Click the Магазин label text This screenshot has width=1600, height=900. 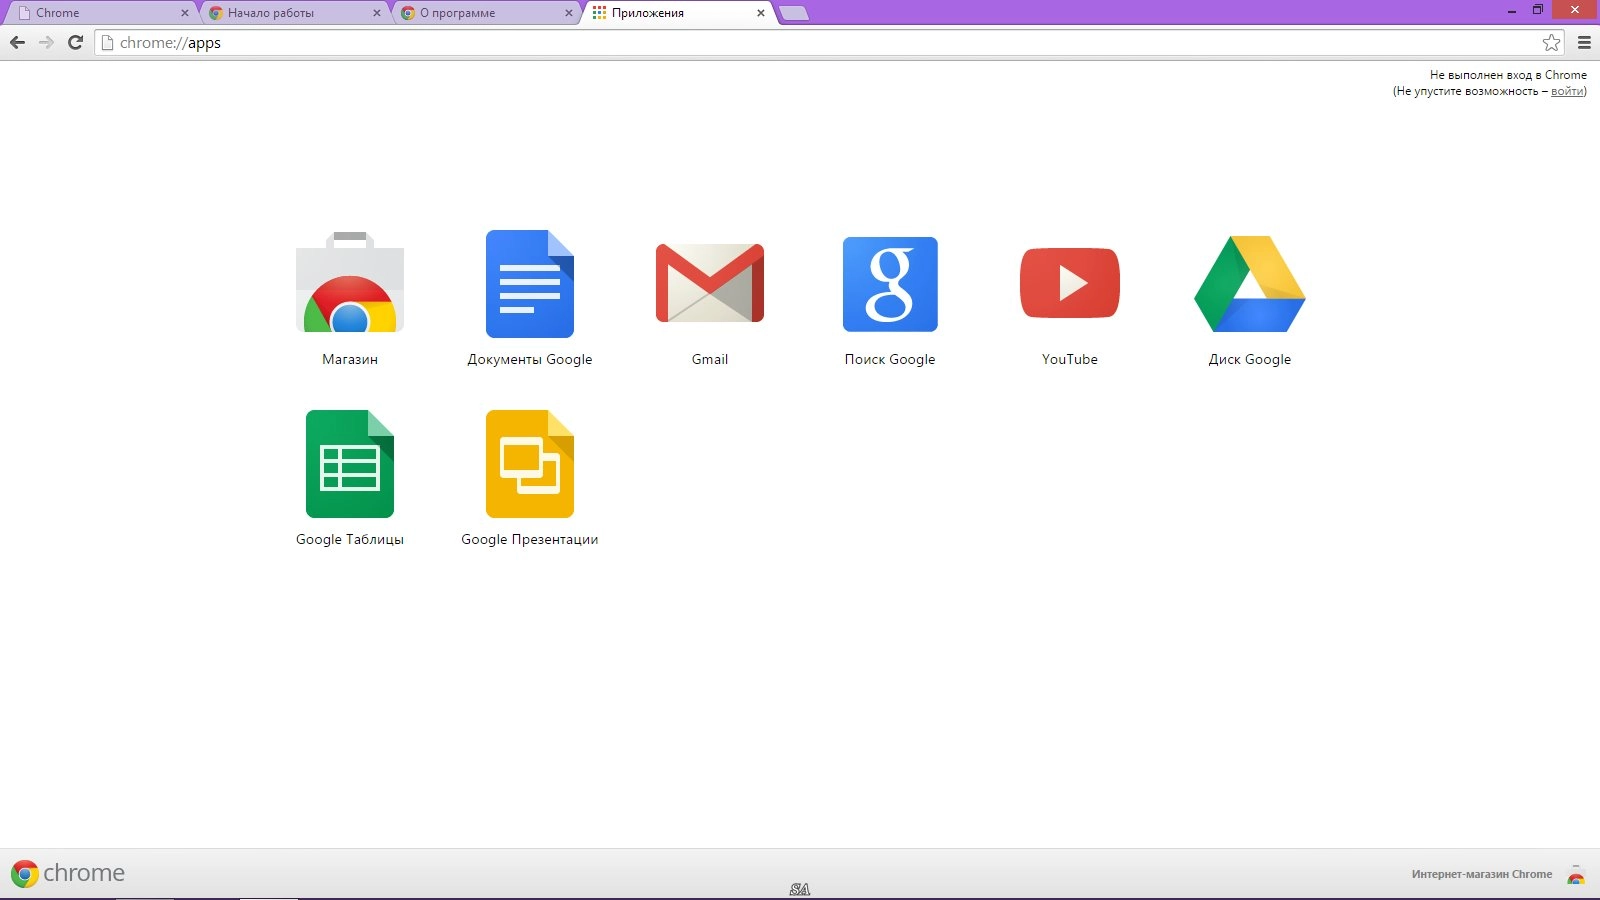(x=350, y=359)
